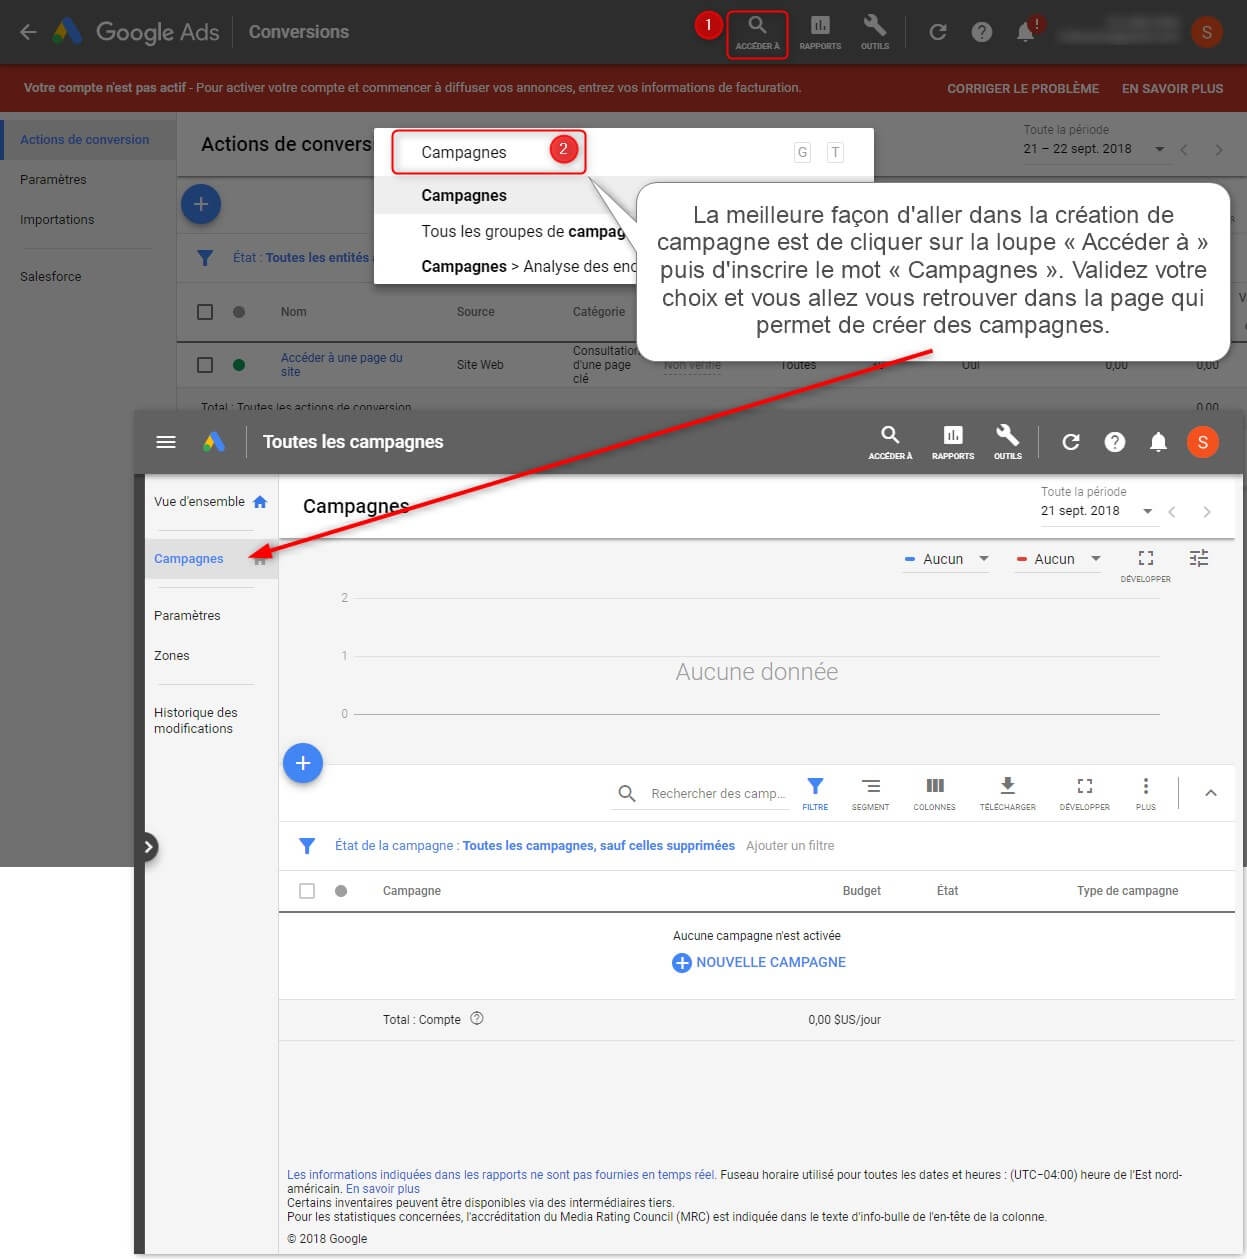The image size is (1247, 1259).
Task: Click the Filtre funnel in the campaigns toolbar
Action: click(x=815, y=793)
